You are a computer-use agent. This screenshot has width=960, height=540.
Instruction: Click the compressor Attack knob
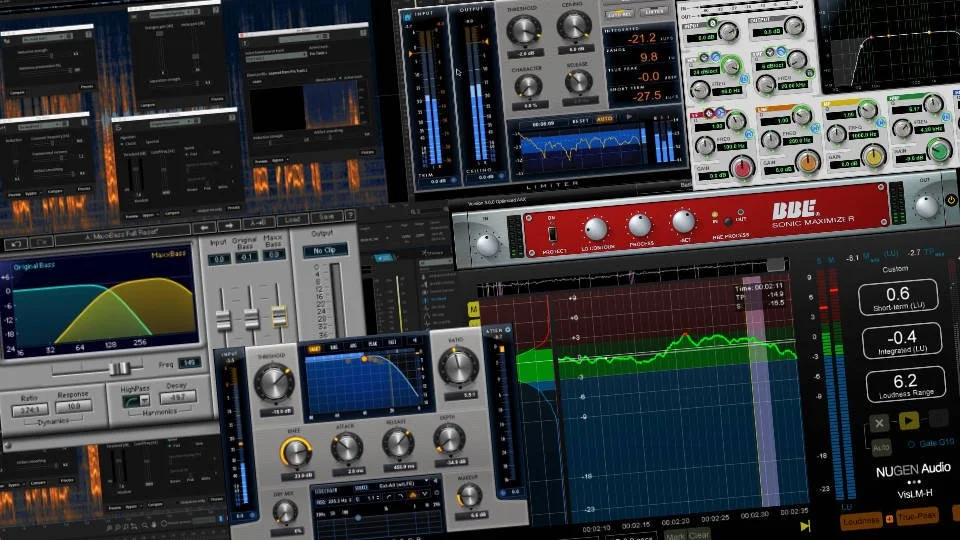347,448
